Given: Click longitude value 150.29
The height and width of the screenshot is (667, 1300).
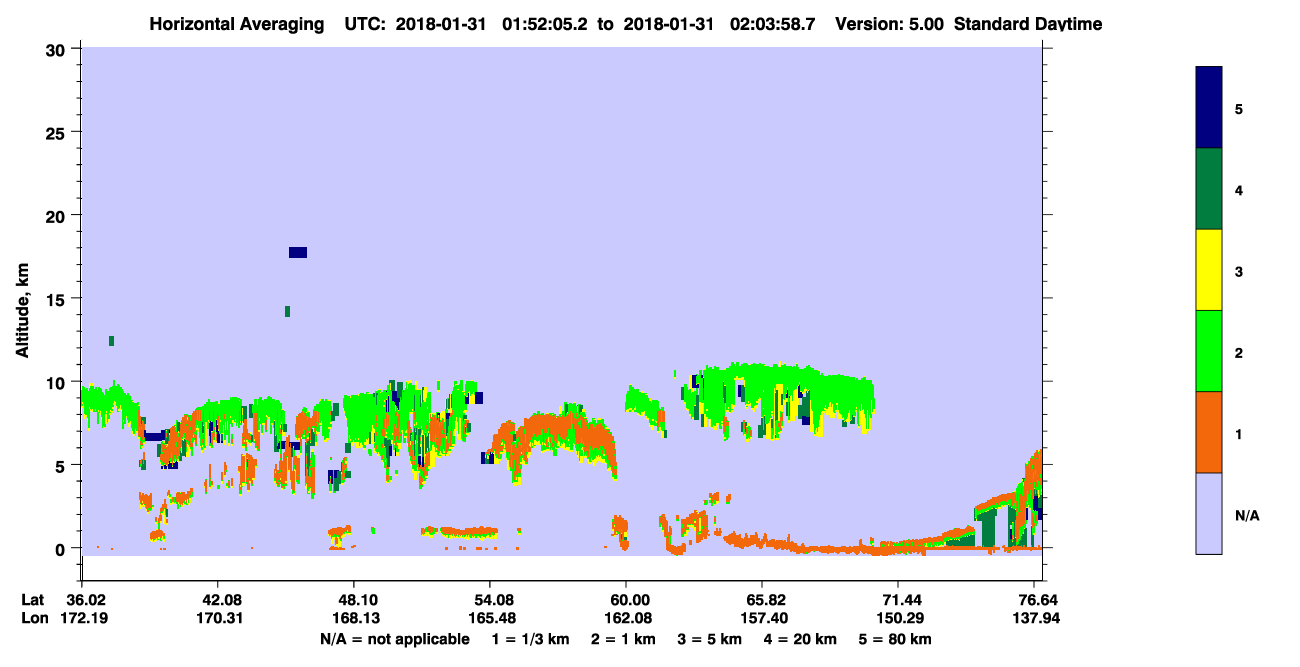Looking at the screenshot, I should 898,618.
